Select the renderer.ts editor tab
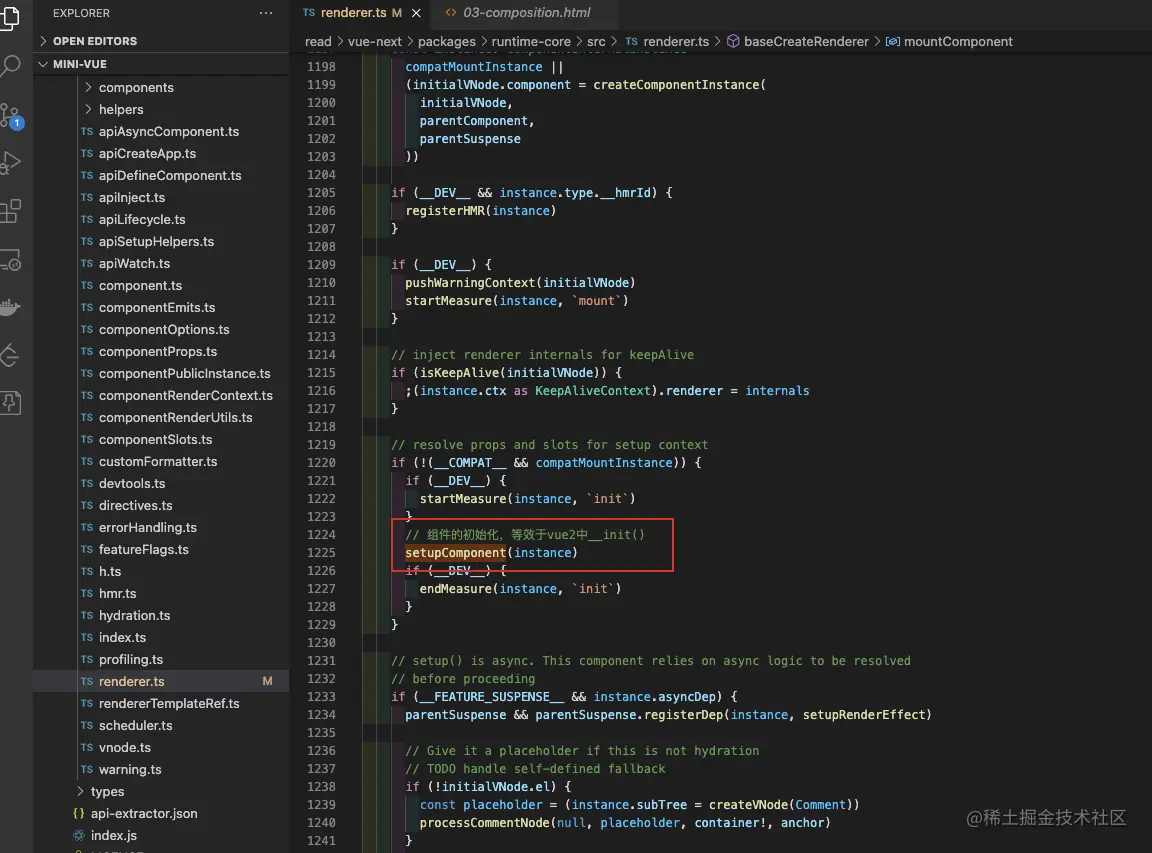The height and width of the screenshot is (853, 1152). pos(352,13)
